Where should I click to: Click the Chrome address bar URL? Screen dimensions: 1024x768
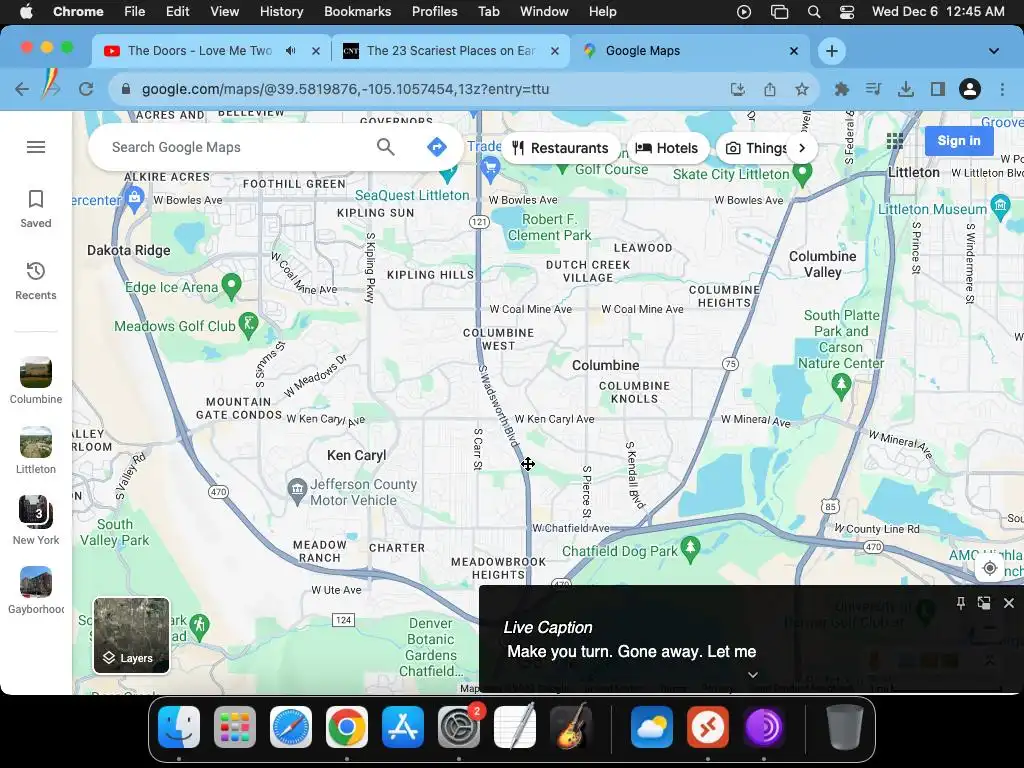point(345,89)
